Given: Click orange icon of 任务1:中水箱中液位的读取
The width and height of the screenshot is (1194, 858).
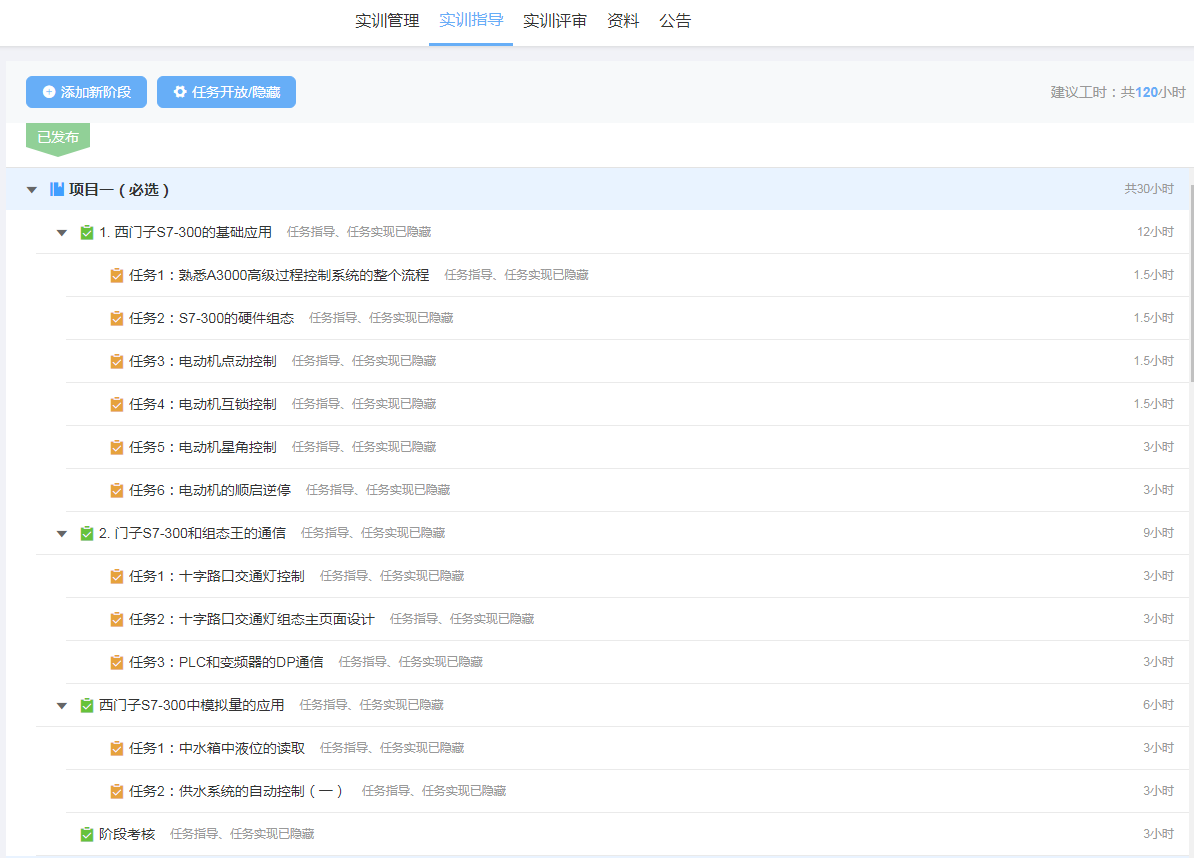Looking at the screenshot, I should [117, 748].
